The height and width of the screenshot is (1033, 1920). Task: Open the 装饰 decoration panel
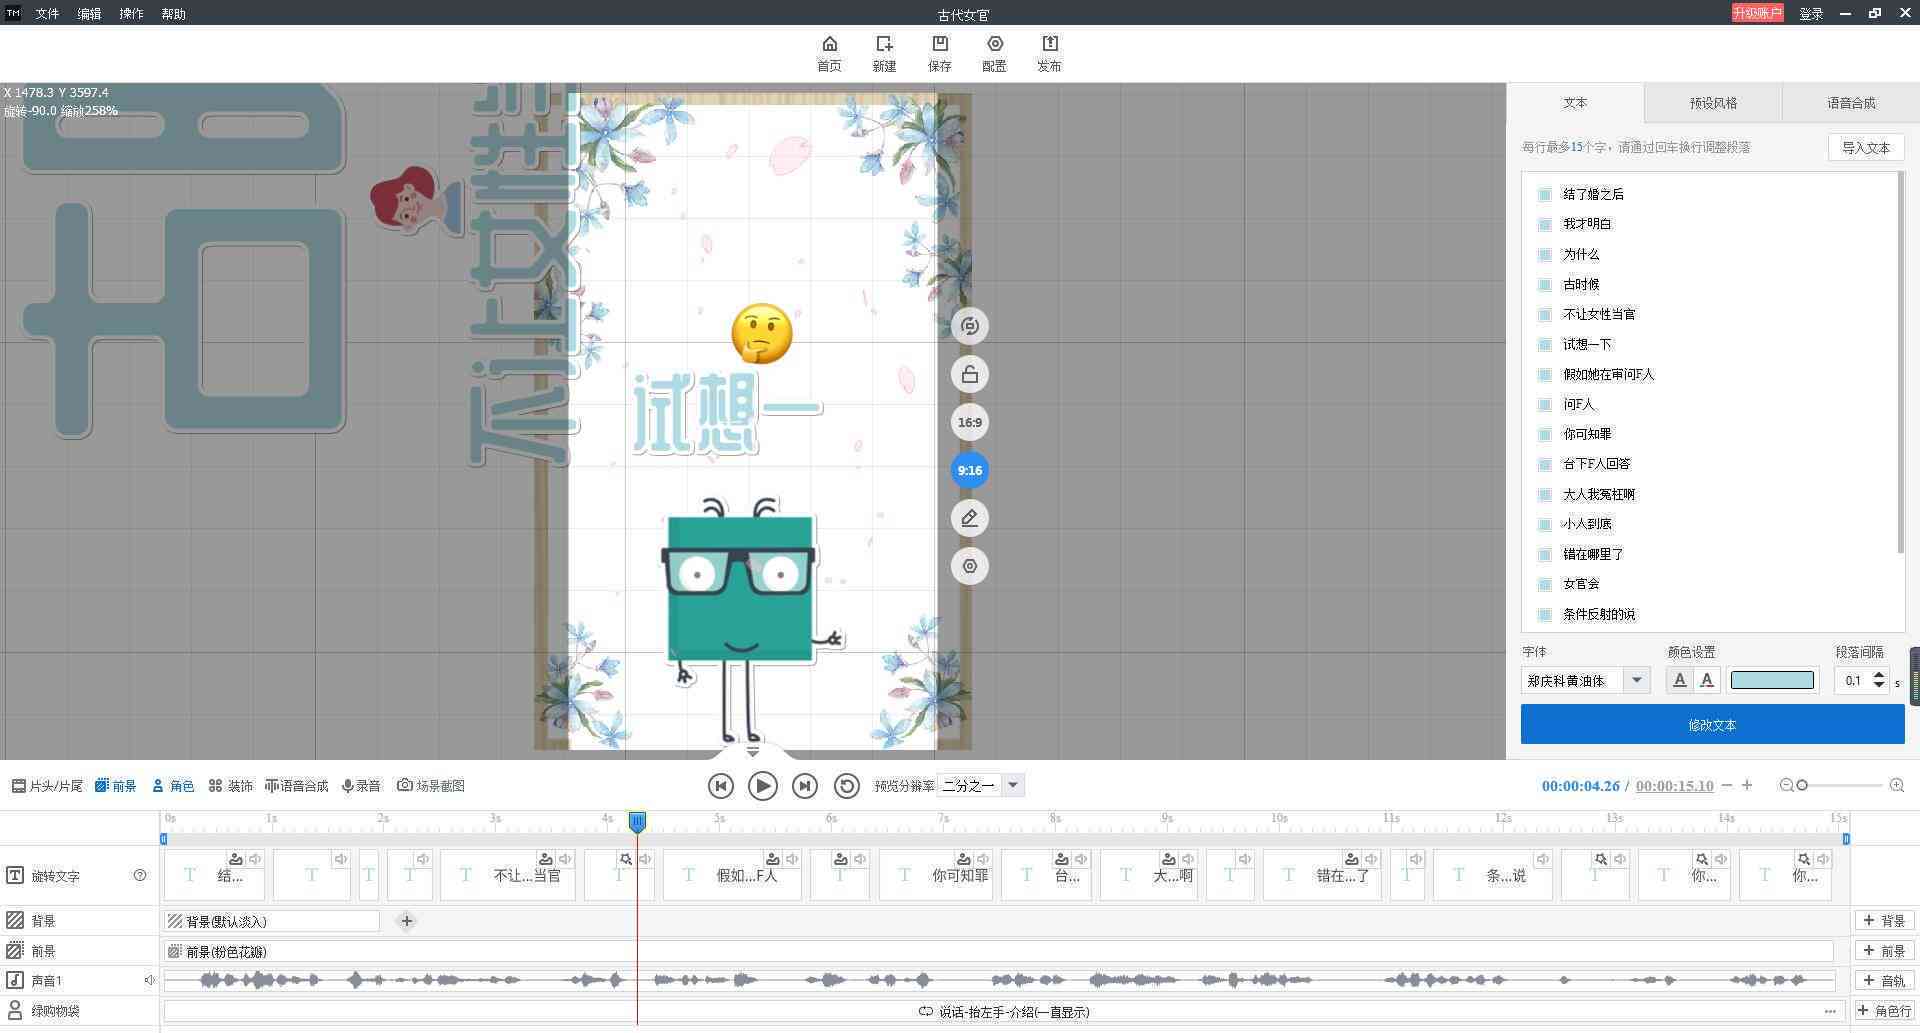click(230, 786)
